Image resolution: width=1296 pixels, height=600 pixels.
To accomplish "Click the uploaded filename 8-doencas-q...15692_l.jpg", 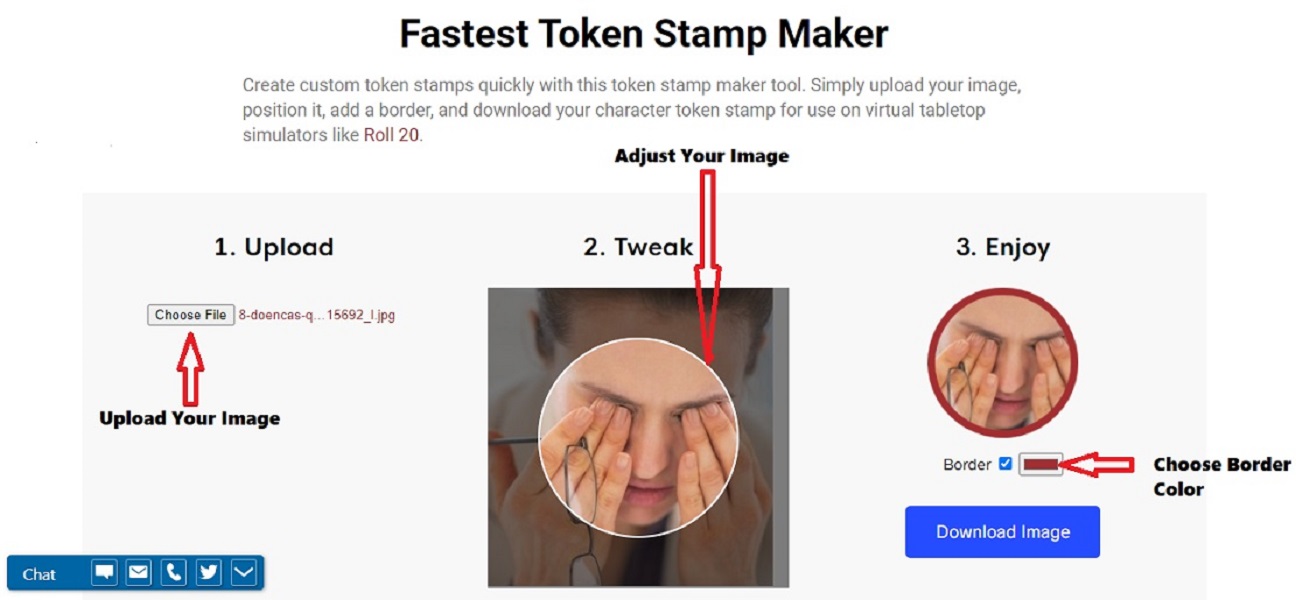I will 317,315.
